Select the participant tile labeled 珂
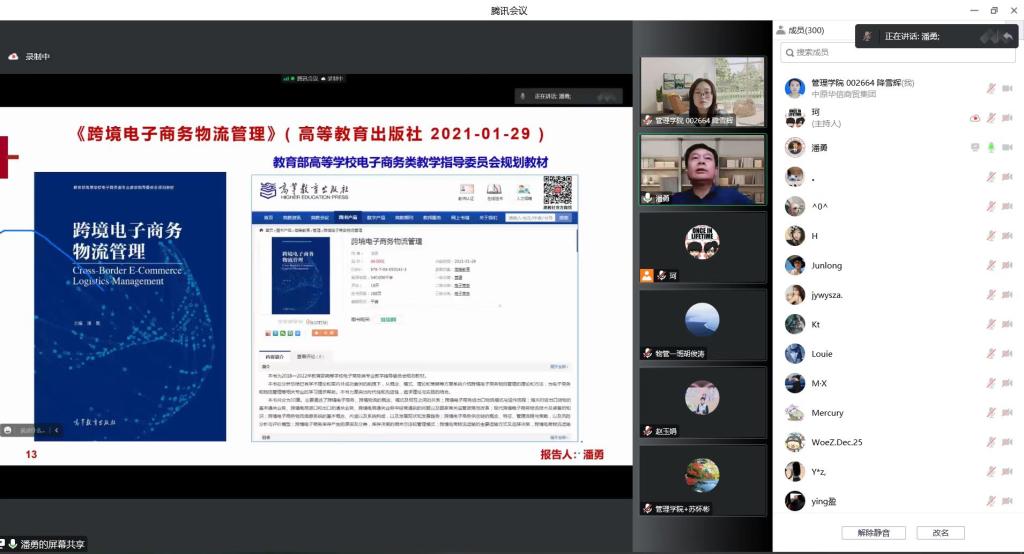Screen dimensions: 1024x554 coord(703,248)
